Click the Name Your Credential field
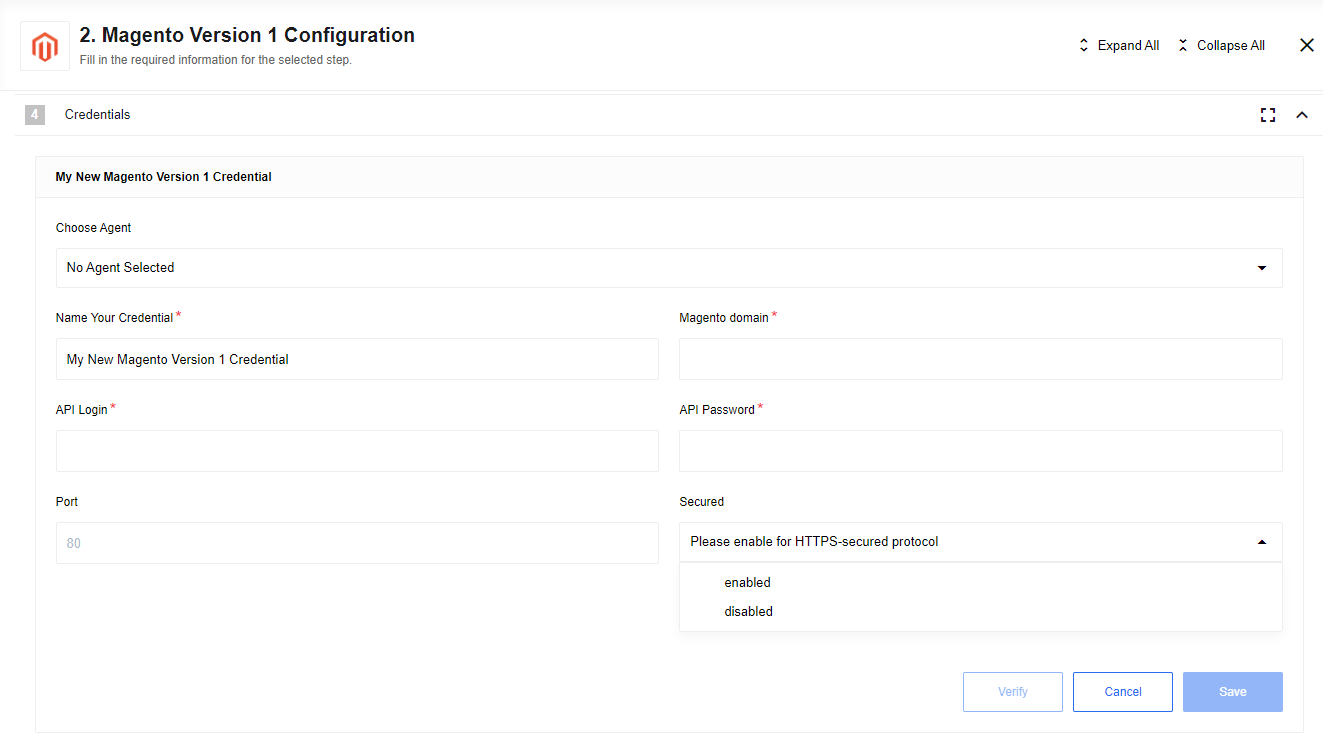1323x747 pixels. (357, 359)
